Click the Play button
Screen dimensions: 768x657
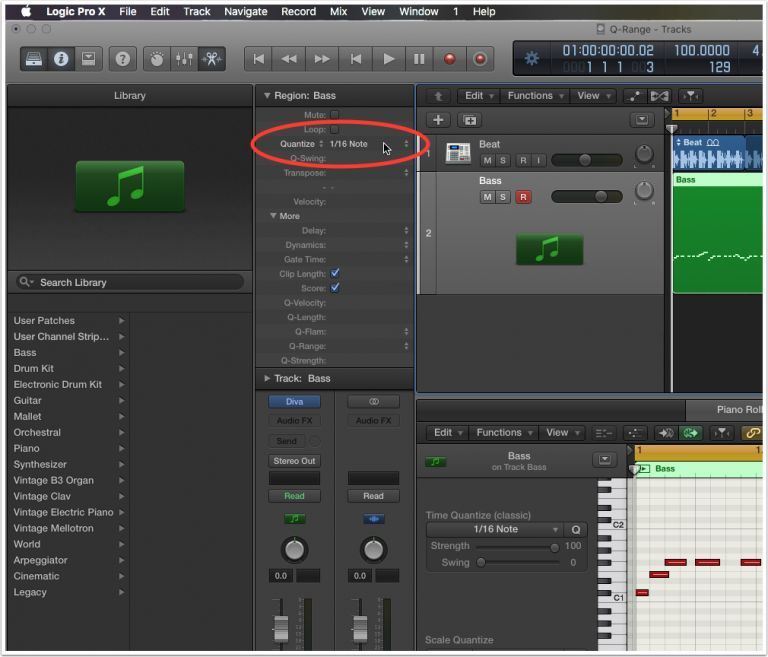pyautogui.click(x=389, y=59)
